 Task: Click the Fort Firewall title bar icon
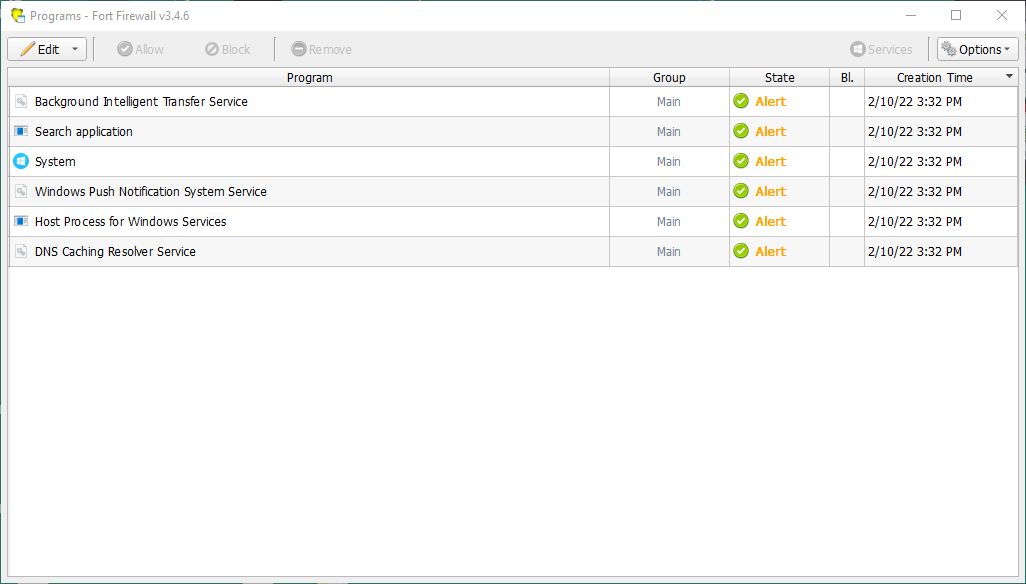click(15, 15)
